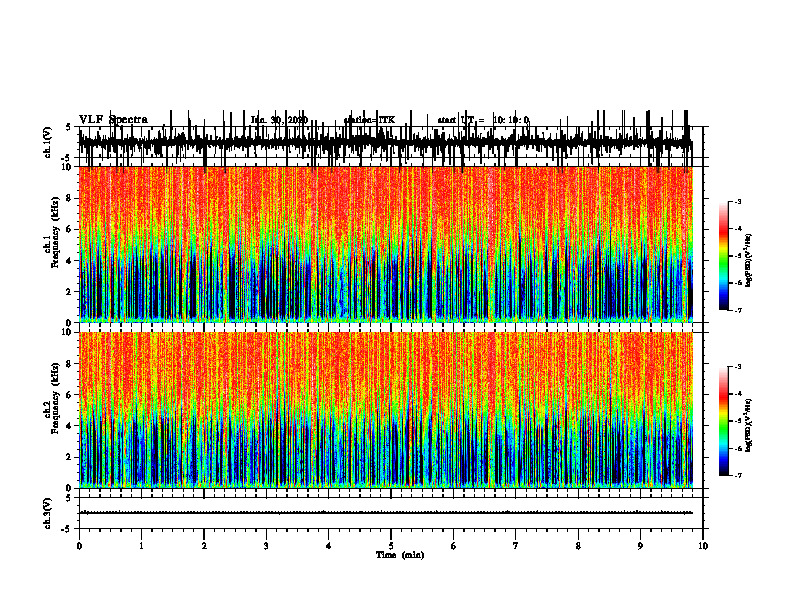Click time axis tick label '7'

[516, 546]
